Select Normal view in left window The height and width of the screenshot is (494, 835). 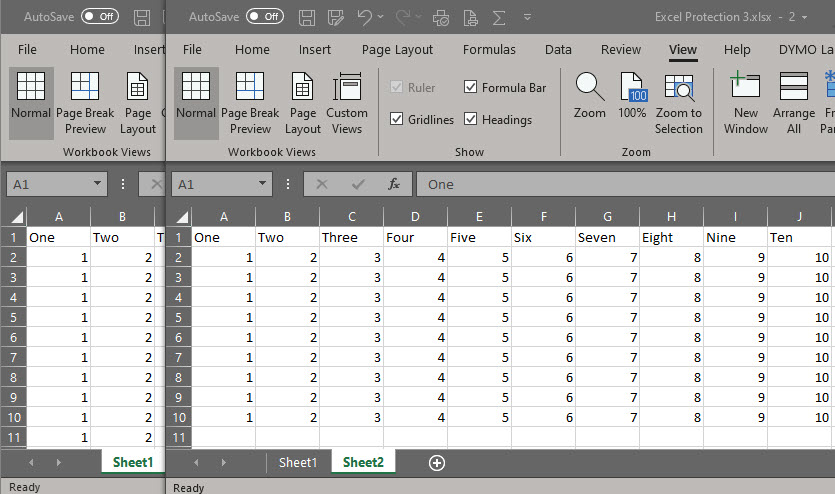(31, 103)
